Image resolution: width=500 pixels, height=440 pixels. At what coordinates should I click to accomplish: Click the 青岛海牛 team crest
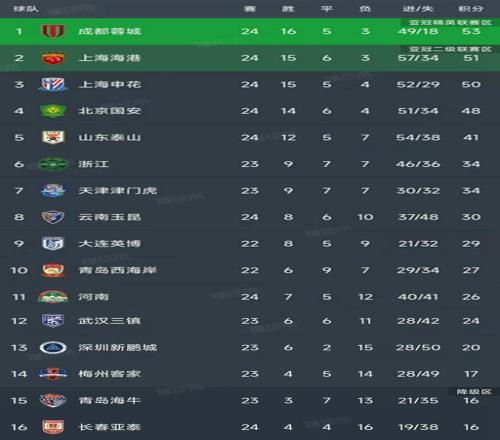point(53,400)
